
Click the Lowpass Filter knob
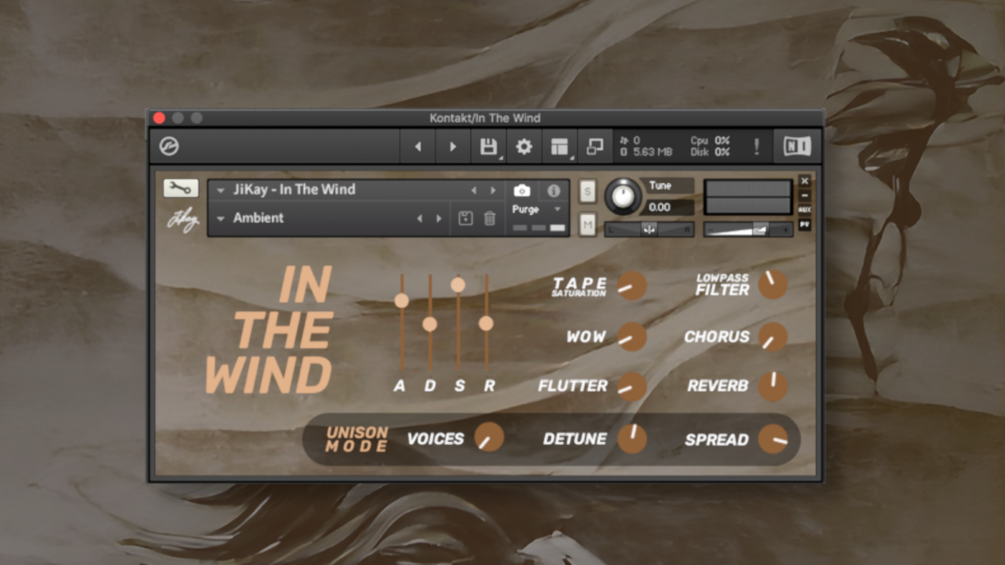(773, 284)
